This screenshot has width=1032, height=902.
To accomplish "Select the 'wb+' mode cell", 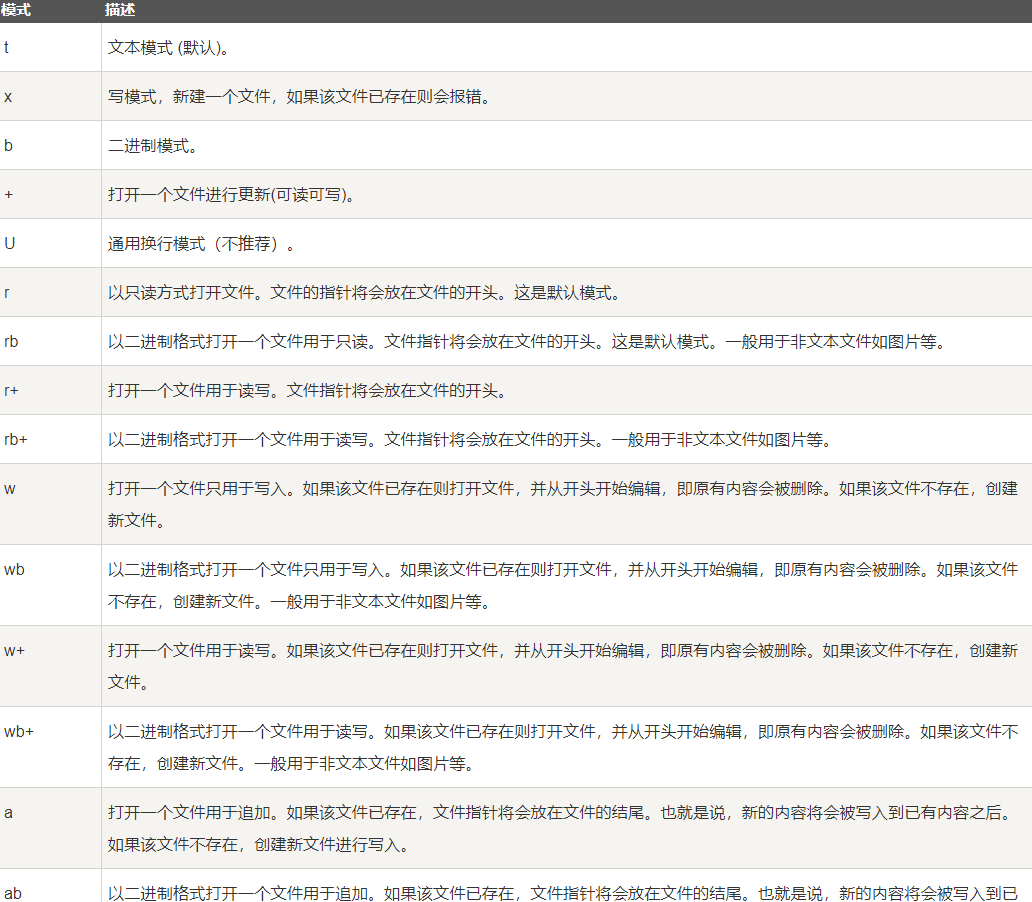I will [50, 747].
